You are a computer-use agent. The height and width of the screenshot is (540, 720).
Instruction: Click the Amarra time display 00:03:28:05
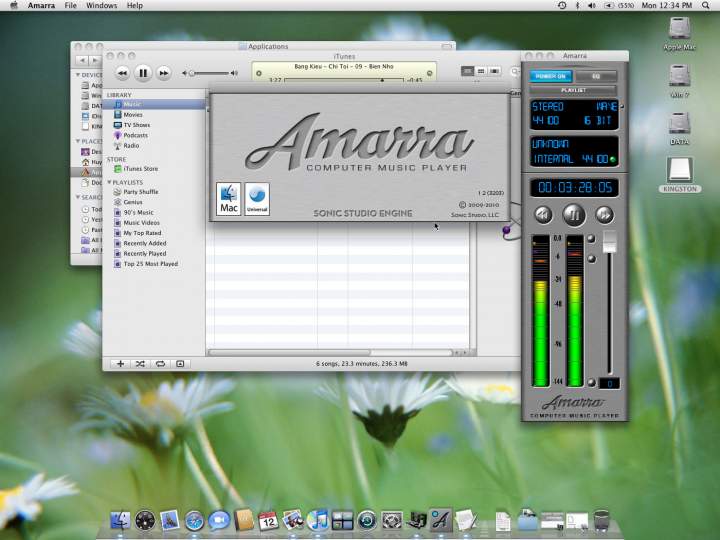[x=574, y=187]
